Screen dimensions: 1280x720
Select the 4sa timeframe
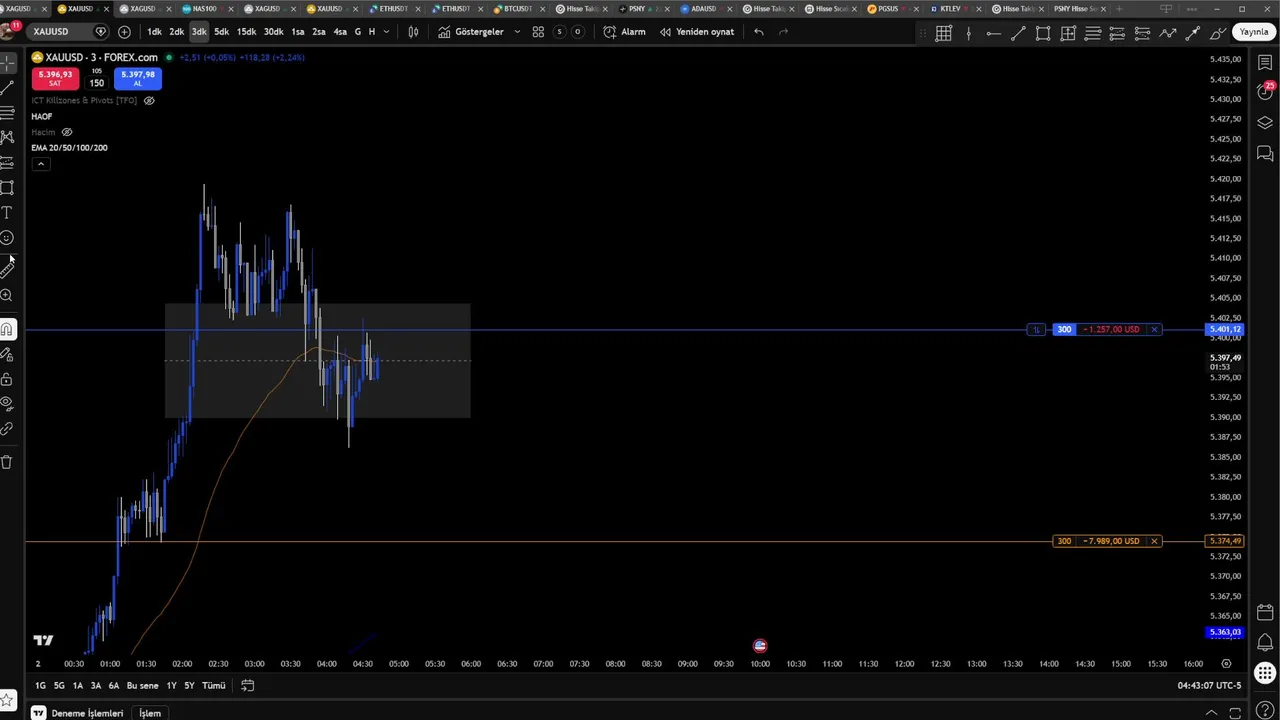pyautogui.click(x=340, y=32)
